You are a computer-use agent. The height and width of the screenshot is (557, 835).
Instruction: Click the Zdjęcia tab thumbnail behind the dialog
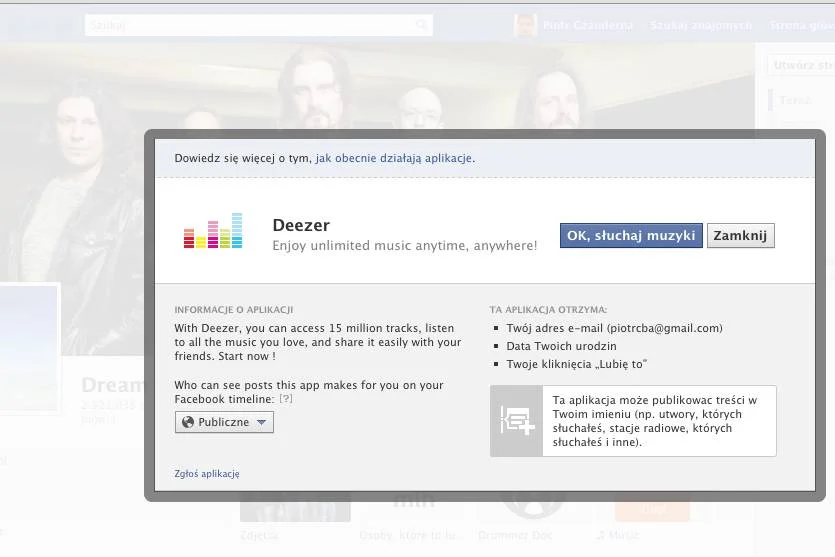pyautogui.click(x=295, y=507)
